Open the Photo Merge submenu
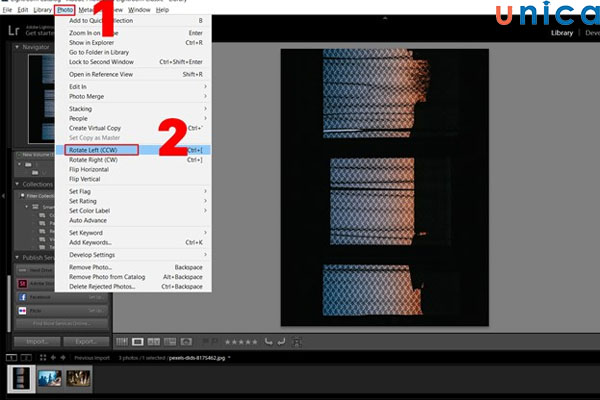 [133, 96]
